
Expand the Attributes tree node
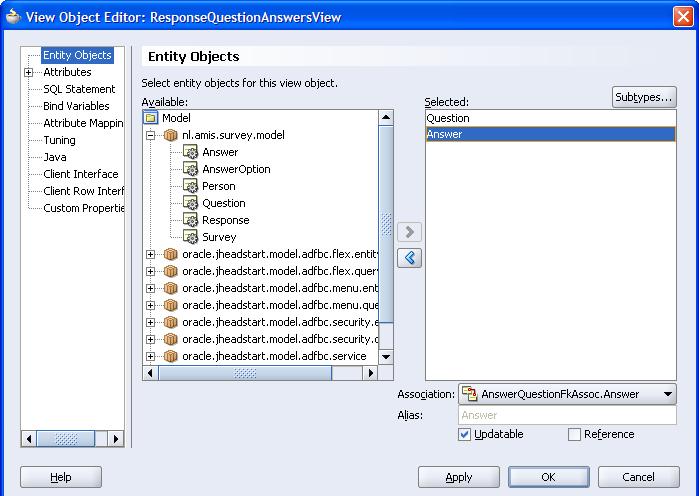point(29,72)
